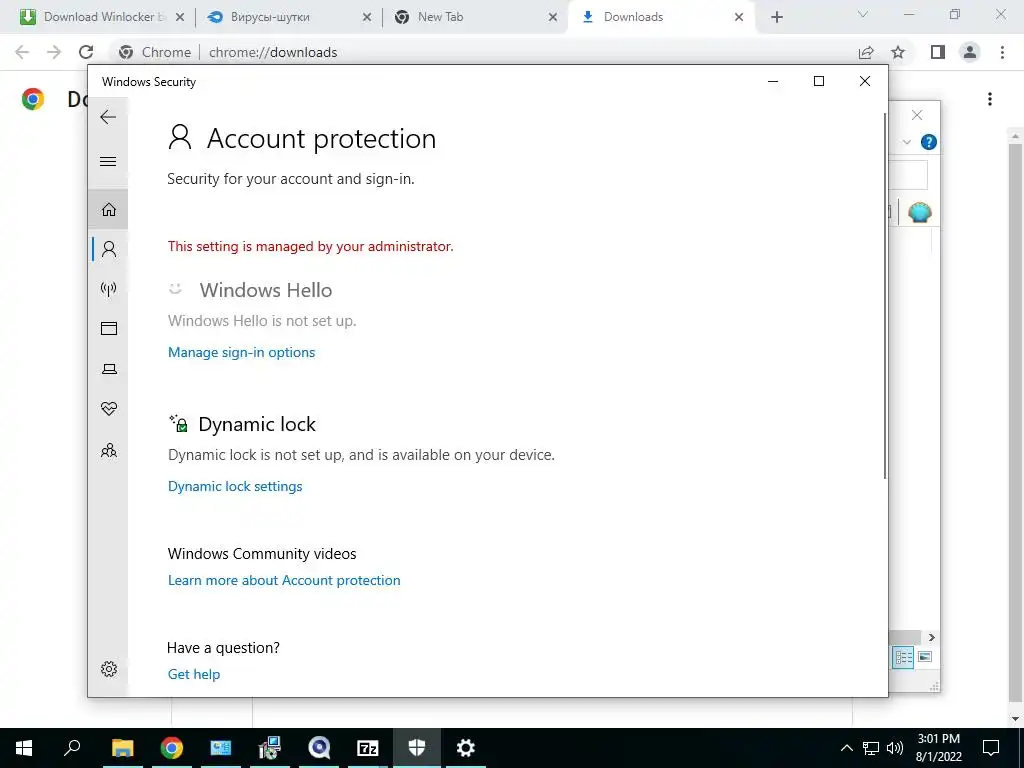Image resolution: width=1024 pixels, height=768 pixels.
Task: Open Family options sidebar icon
Action: (x=108, y=450)
